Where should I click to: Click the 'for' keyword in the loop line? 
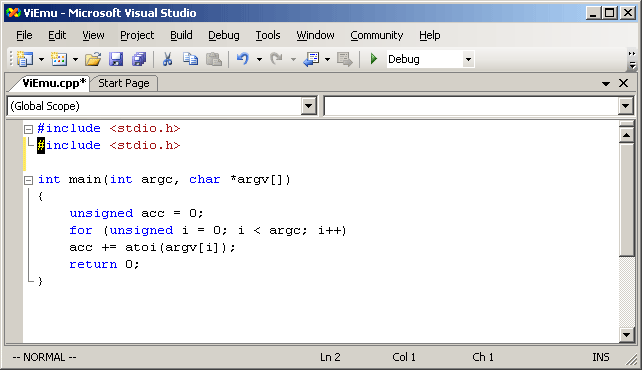pos(81,230)
